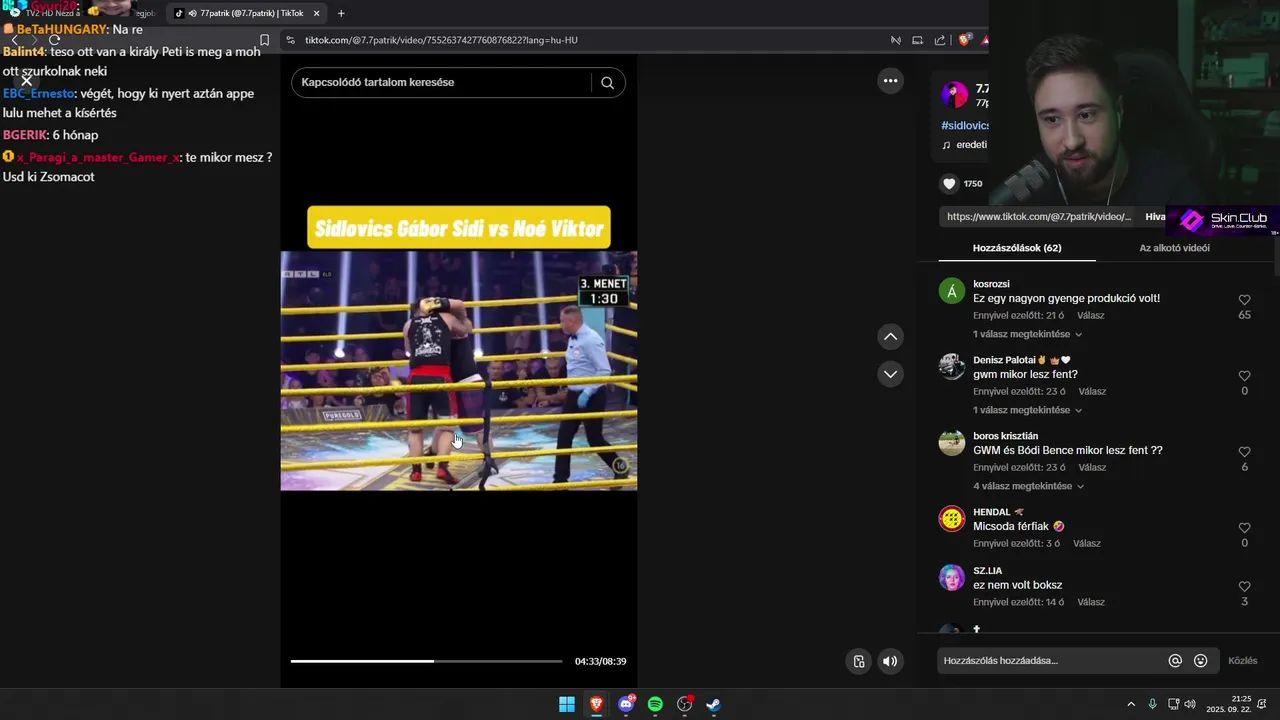The image size is (1280, 720).
Task: Open Denisz Palotai's profile avatar
Action: [x=952, y=367]
